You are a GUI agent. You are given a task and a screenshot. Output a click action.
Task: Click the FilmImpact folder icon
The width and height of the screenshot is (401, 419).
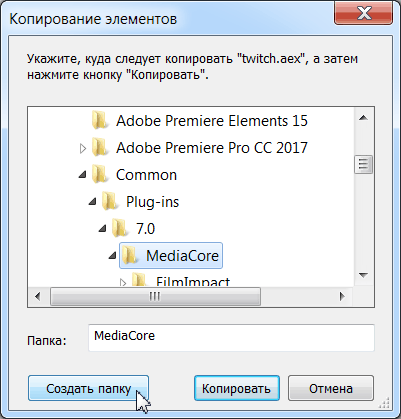(140, 279)
